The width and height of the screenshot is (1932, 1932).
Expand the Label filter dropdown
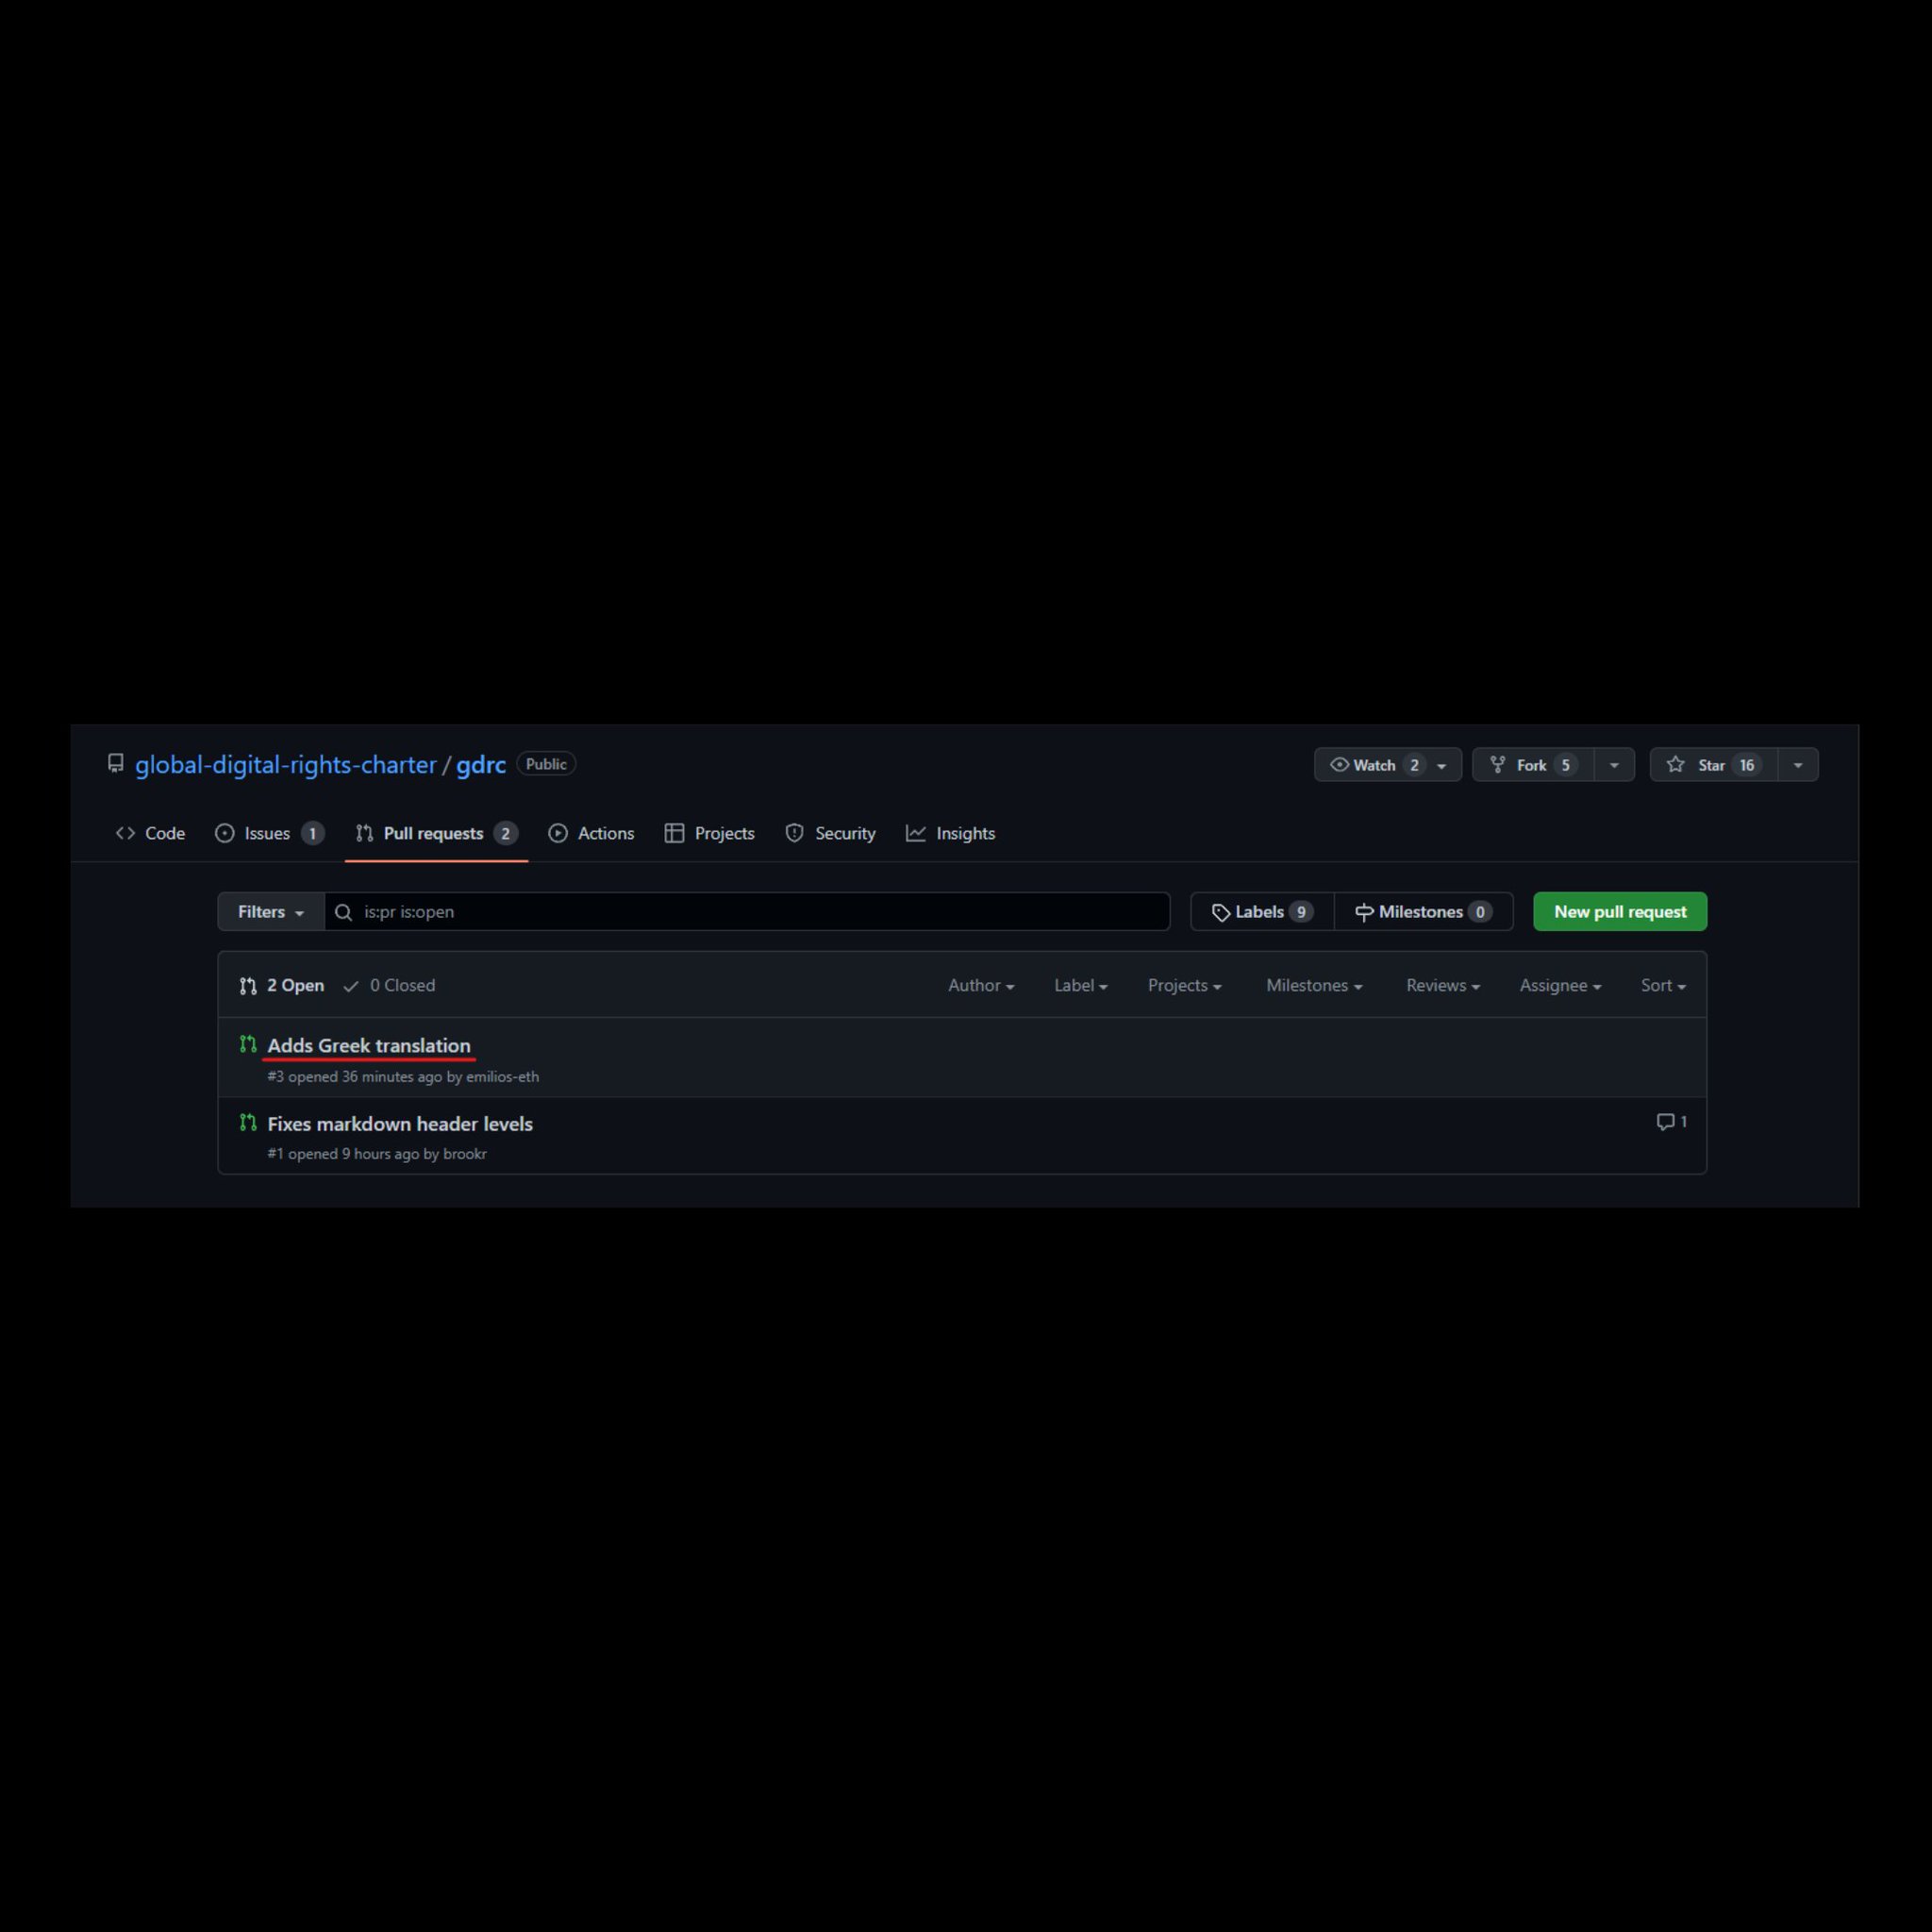[1081, 985]
